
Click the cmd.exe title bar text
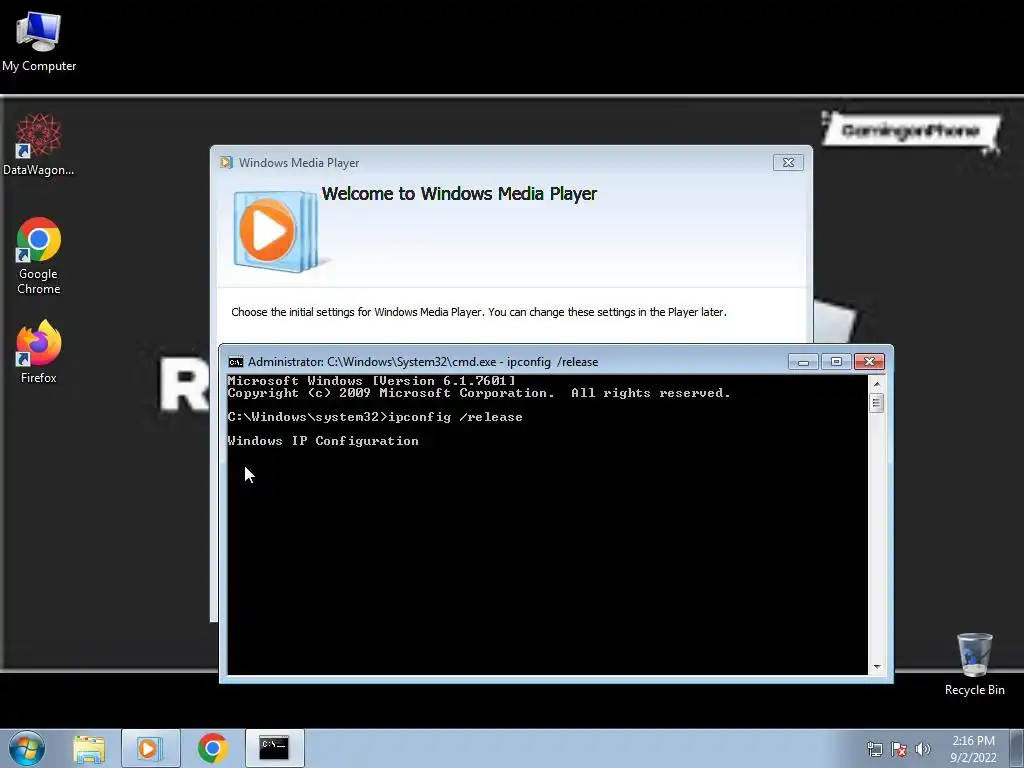click(x=423, y=362)
